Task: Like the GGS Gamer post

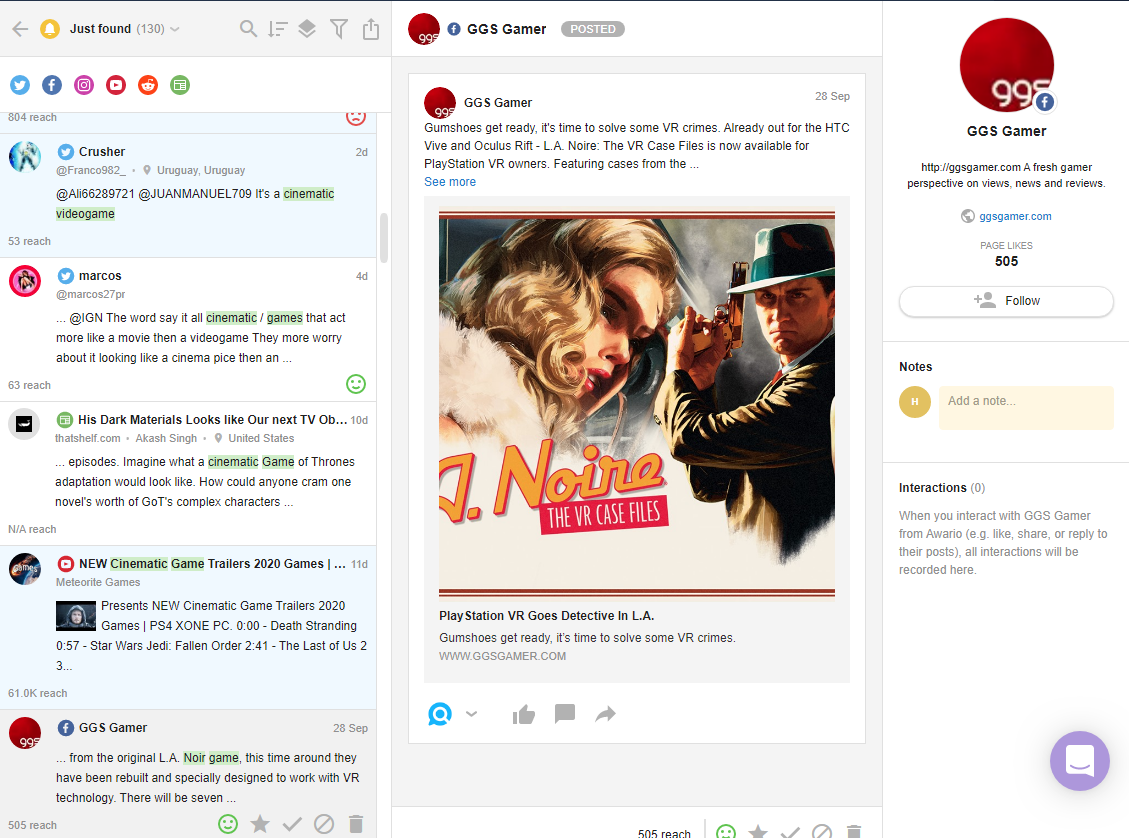Action: coord(523,714)
